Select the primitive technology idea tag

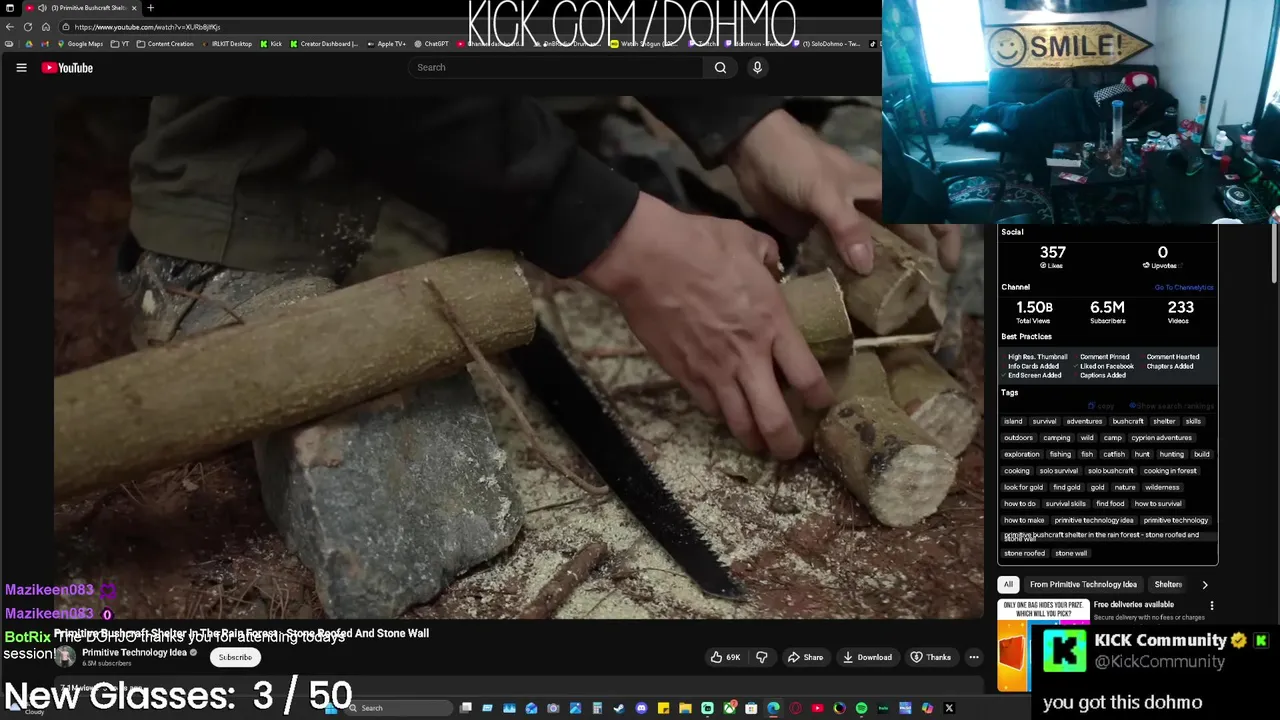coord(1094,520)
